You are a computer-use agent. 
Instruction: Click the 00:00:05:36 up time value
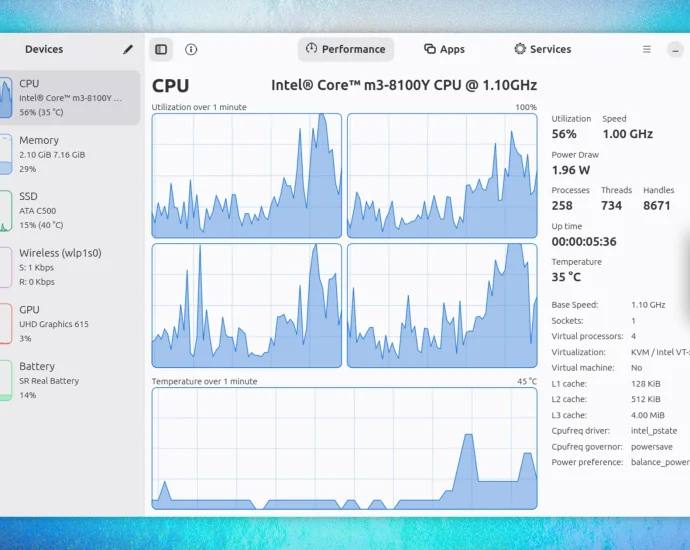tap(584, 242)
